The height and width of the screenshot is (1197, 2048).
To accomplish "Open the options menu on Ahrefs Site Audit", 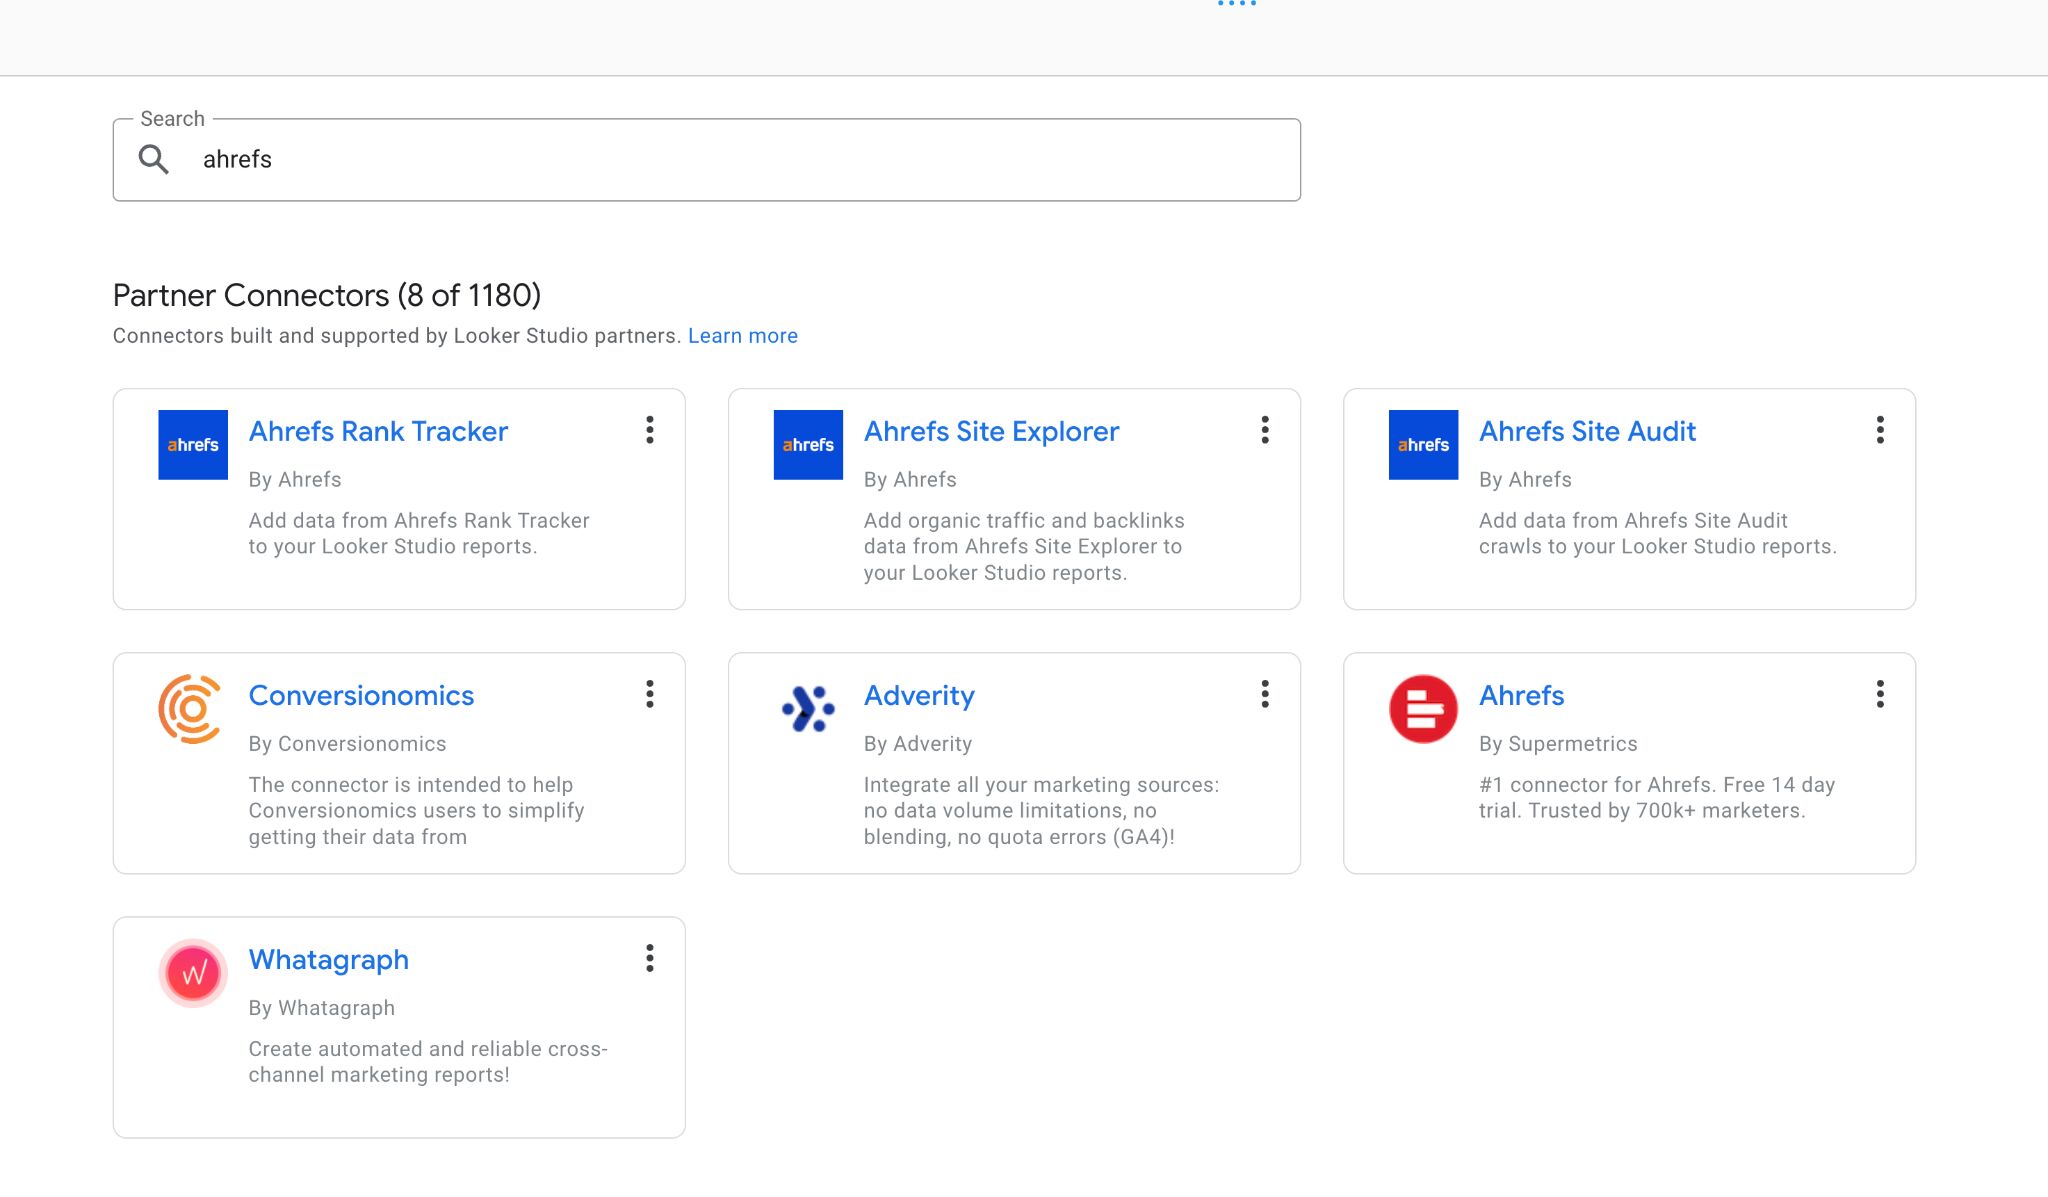I will tap(1880, 430).
